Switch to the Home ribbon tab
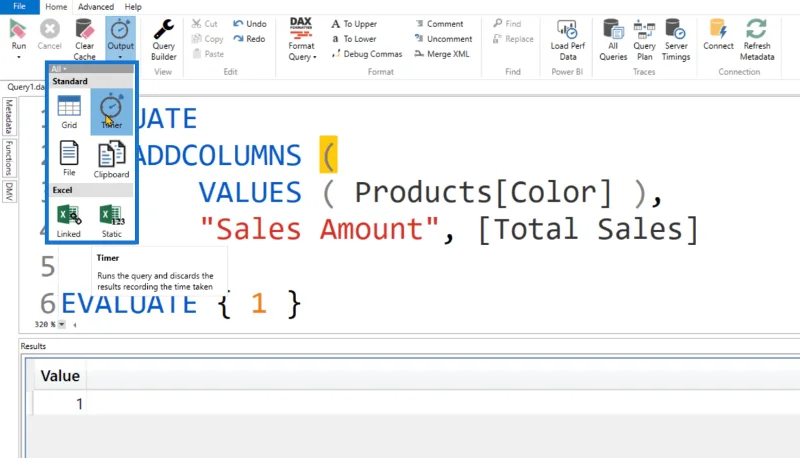This screenshot has width=800, height=458. click(56, 7)
